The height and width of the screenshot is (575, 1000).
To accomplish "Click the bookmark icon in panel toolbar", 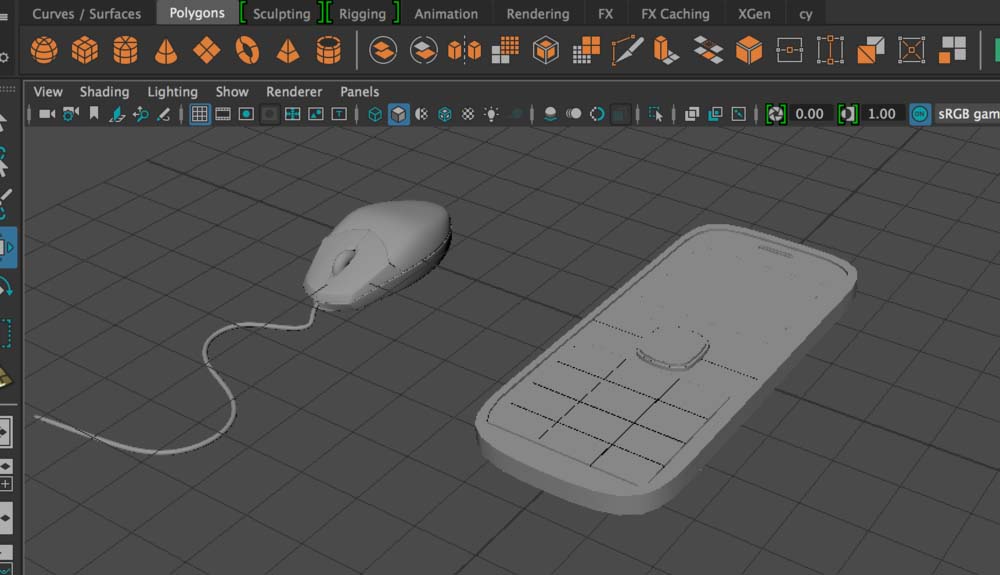I will [95, 114].
